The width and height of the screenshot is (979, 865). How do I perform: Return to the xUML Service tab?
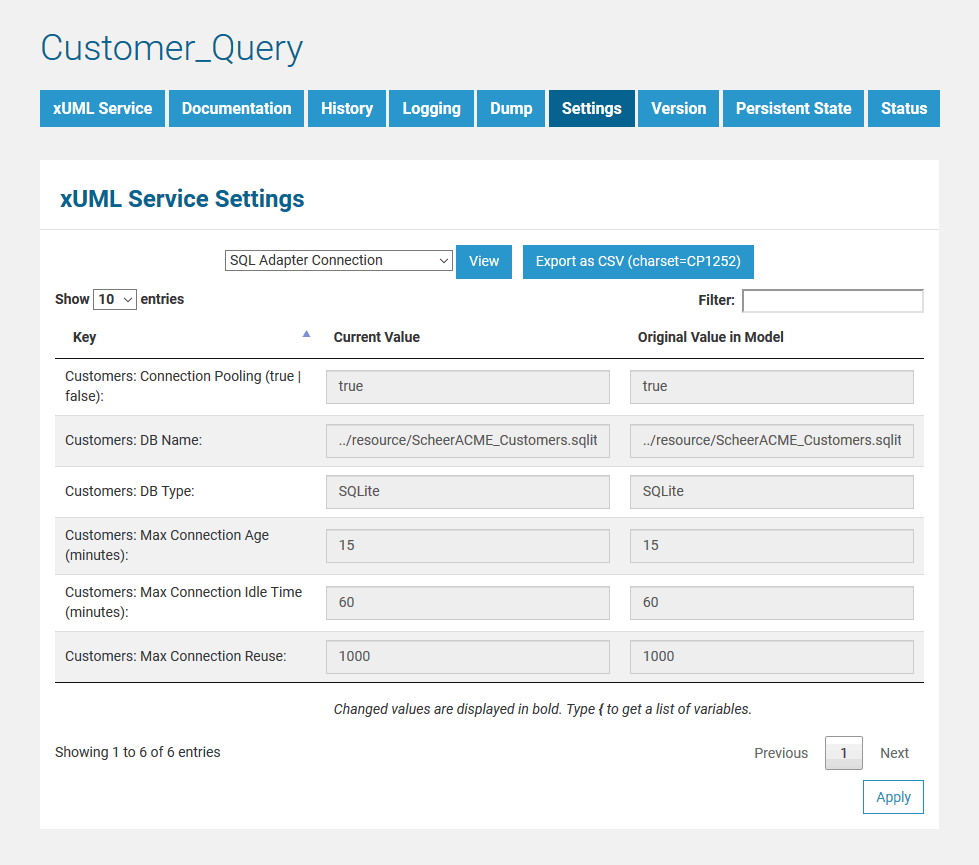(101, 108)
